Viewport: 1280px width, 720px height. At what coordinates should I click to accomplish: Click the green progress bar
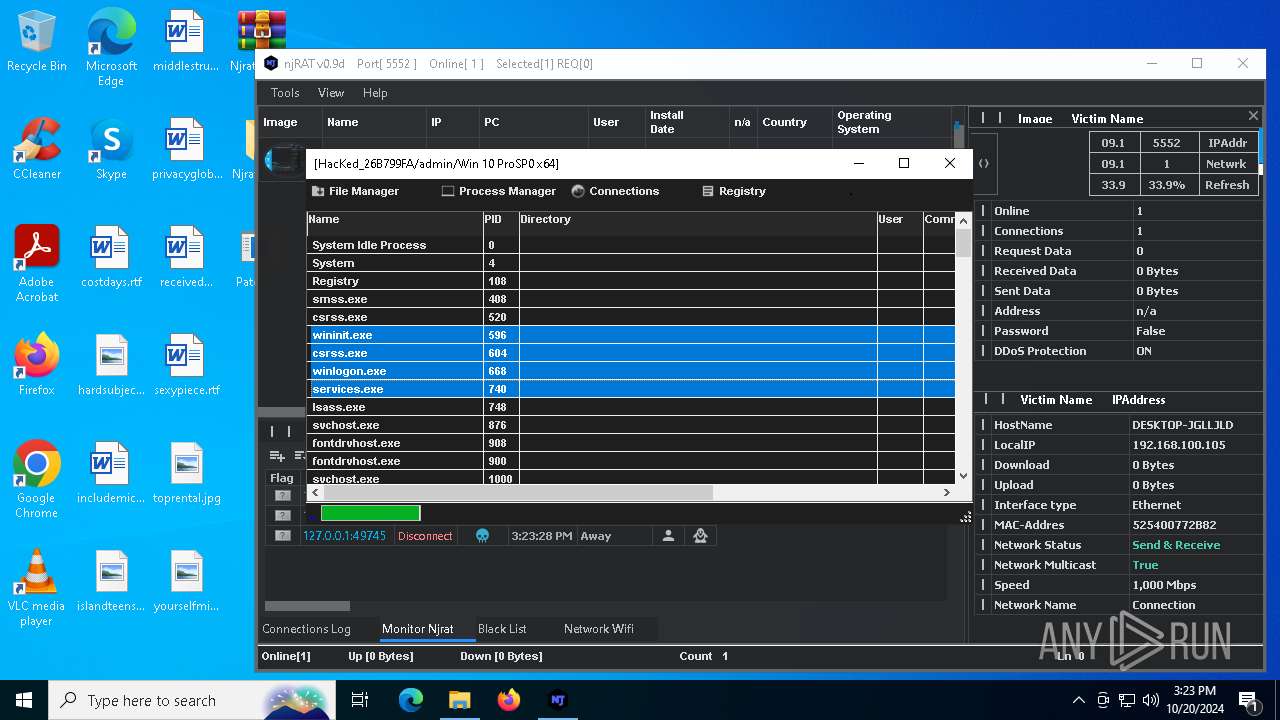point(370,513)
